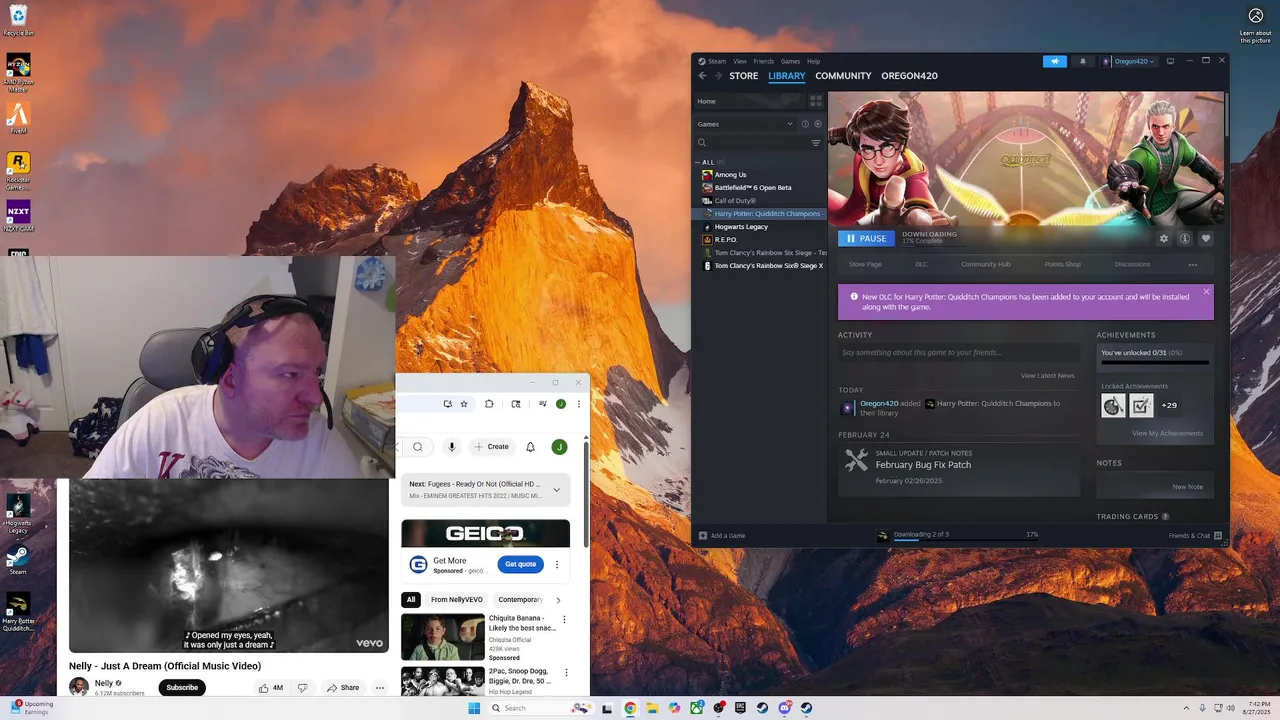Dismiss the New DLC notification banner
The width and height of the screenshot is (1280, 720).
pos(1206,292)
